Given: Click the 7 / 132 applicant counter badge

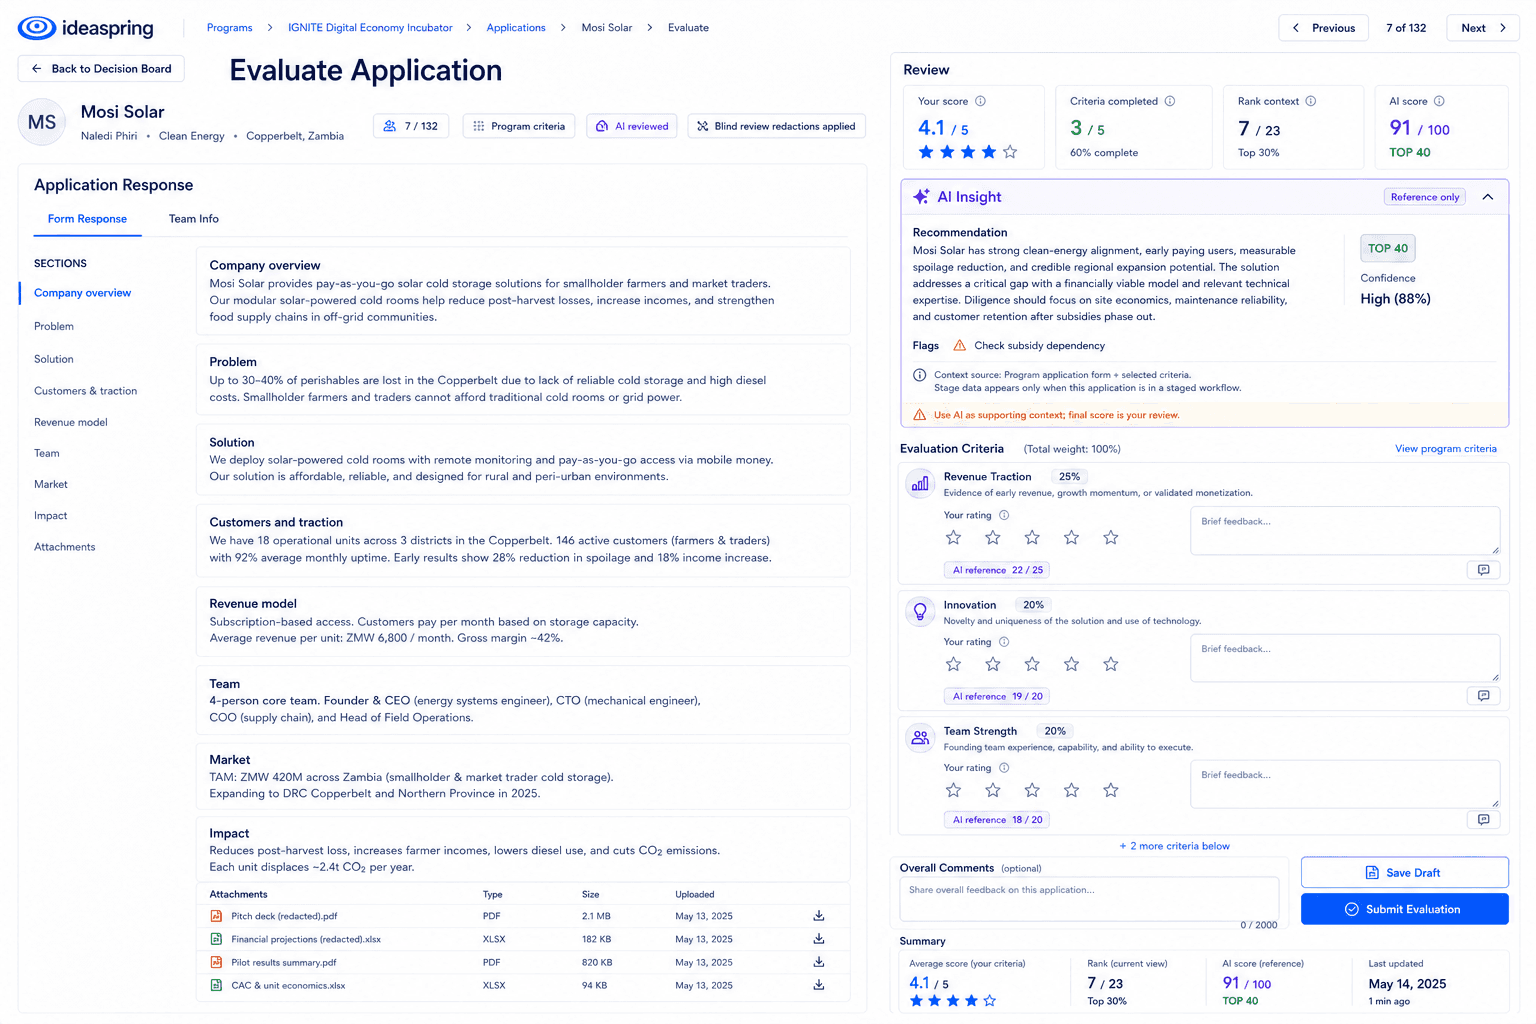Looking at the screenshot, I should (411, 126).
